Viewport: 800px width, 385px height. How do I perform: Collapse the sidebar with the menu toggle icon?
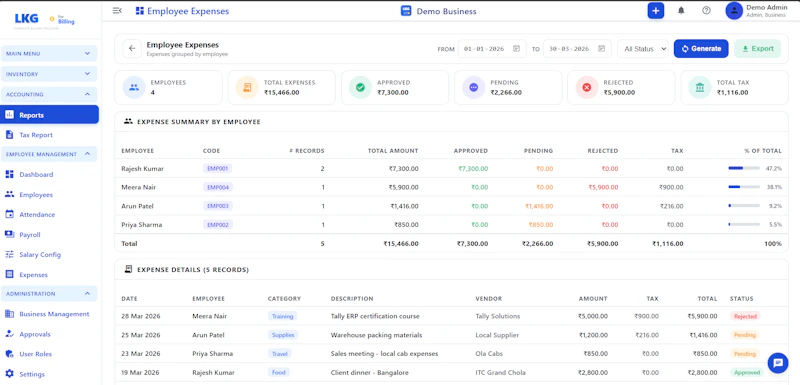(117, 11)
